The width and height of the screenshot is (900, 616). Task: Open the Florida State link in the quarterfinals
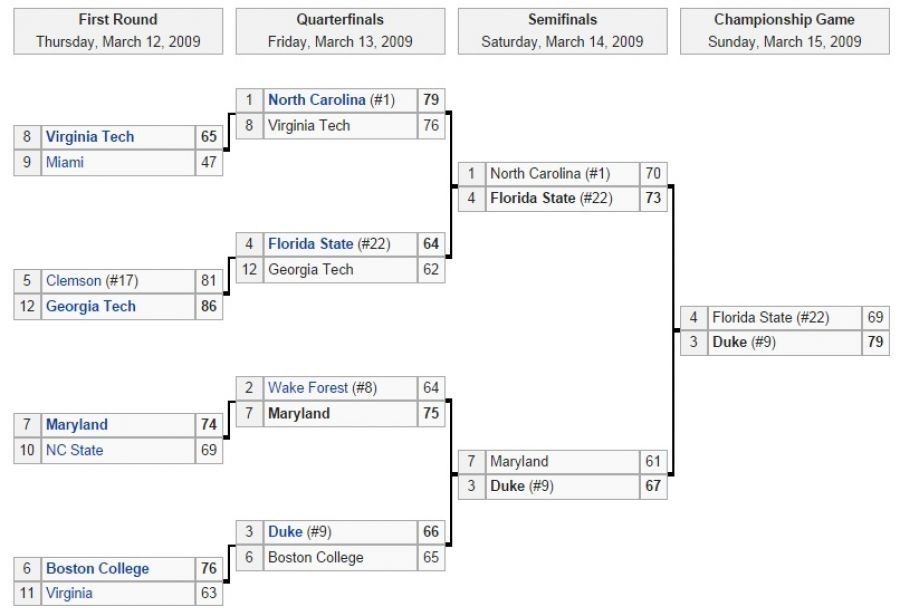pyautogui.click(x=310, y=244)
